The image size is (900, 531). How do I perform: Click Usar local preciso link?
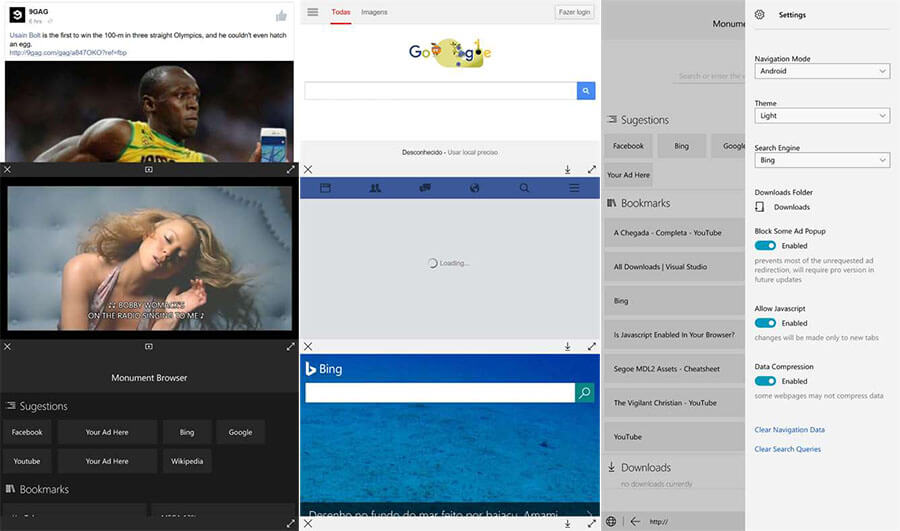point(472,152)
